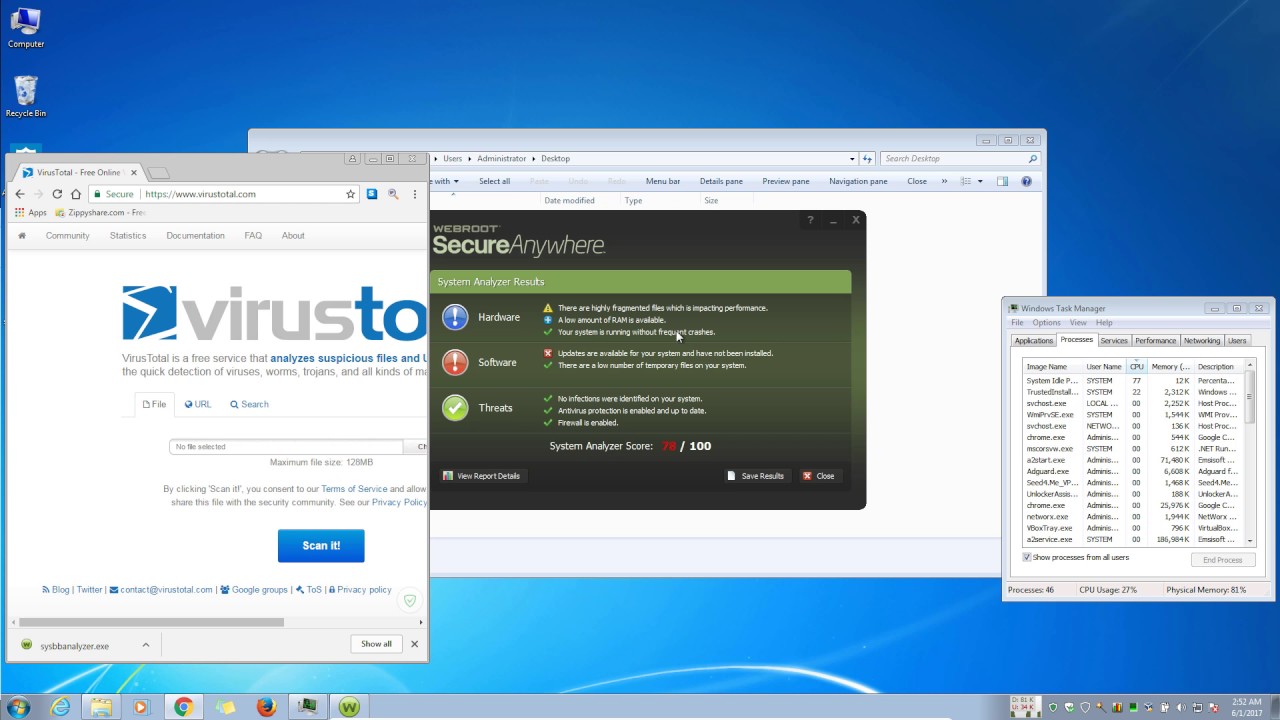Open the Search tab on VirusTotal
This screenshot has width=1280, height=720.
(x=249, y=404)
